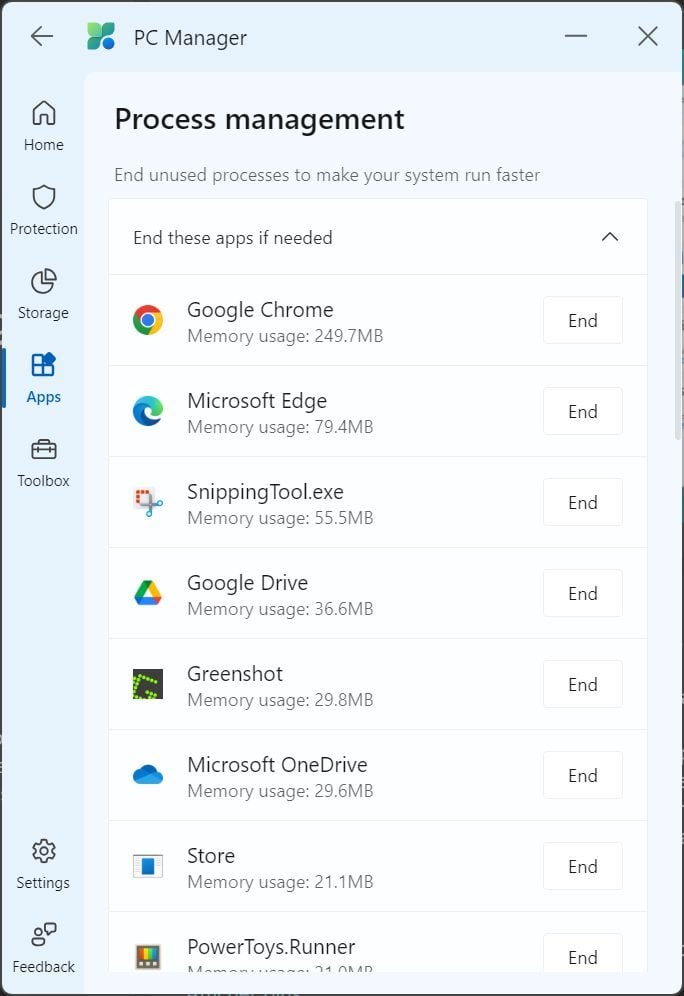
Task: Click Memory usage: 36.6MB text
Action: point(280,609)
